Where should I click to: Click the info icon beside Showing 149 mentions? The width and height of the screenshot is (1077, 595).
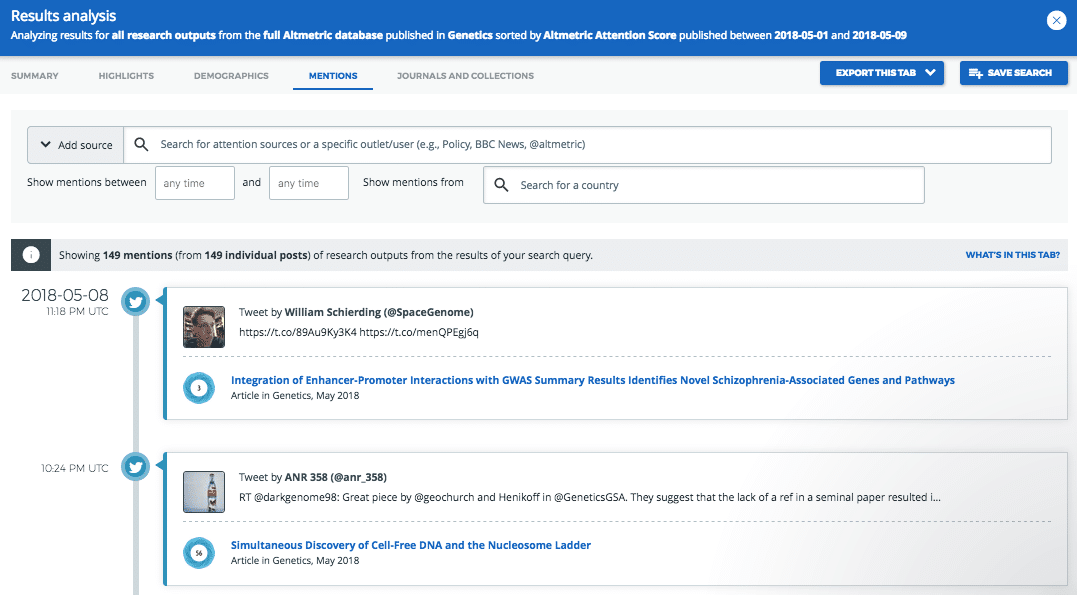(x=30, y=255)
